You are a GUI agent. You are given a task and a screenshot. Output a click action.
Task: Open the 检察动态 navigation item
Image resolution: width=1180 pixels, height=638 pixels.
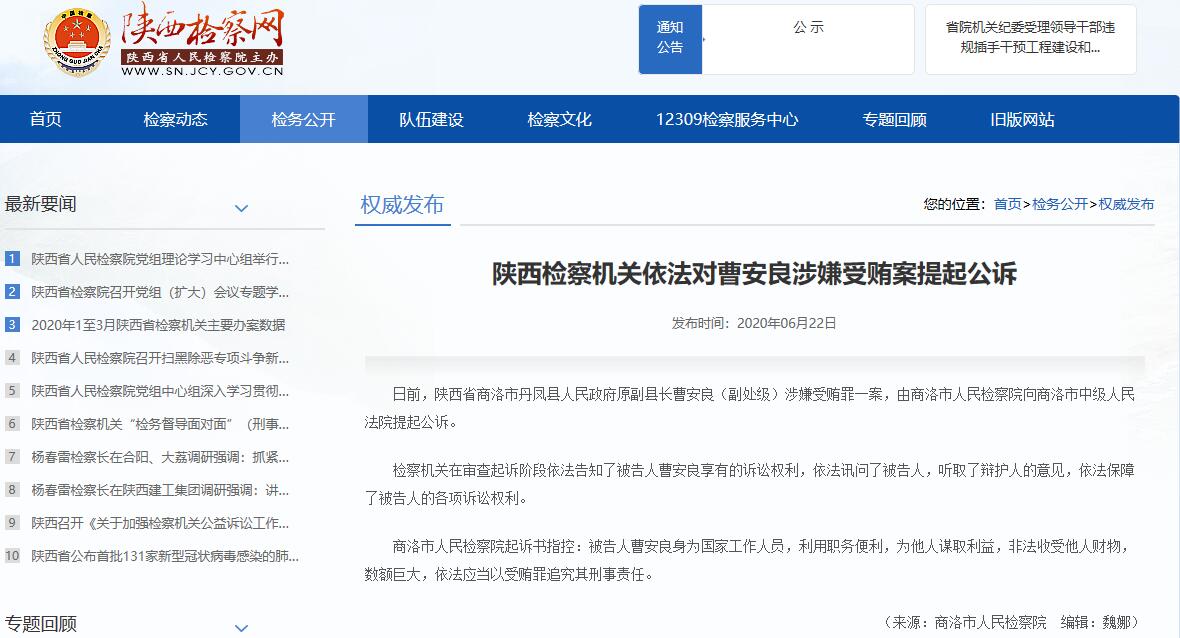[176, 120]
